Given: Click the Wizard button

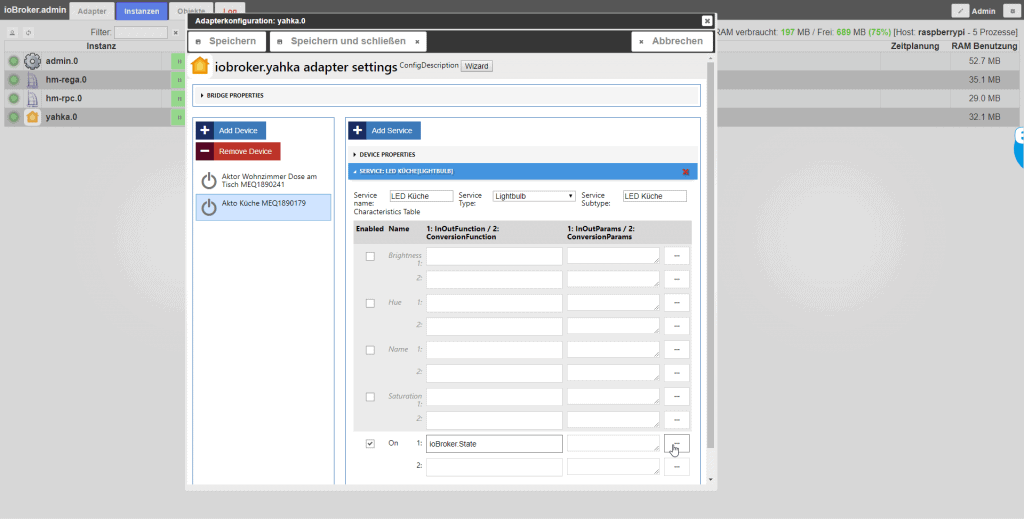Looking at the screenshot, I should pyautogui.click(x=477, y=66).
